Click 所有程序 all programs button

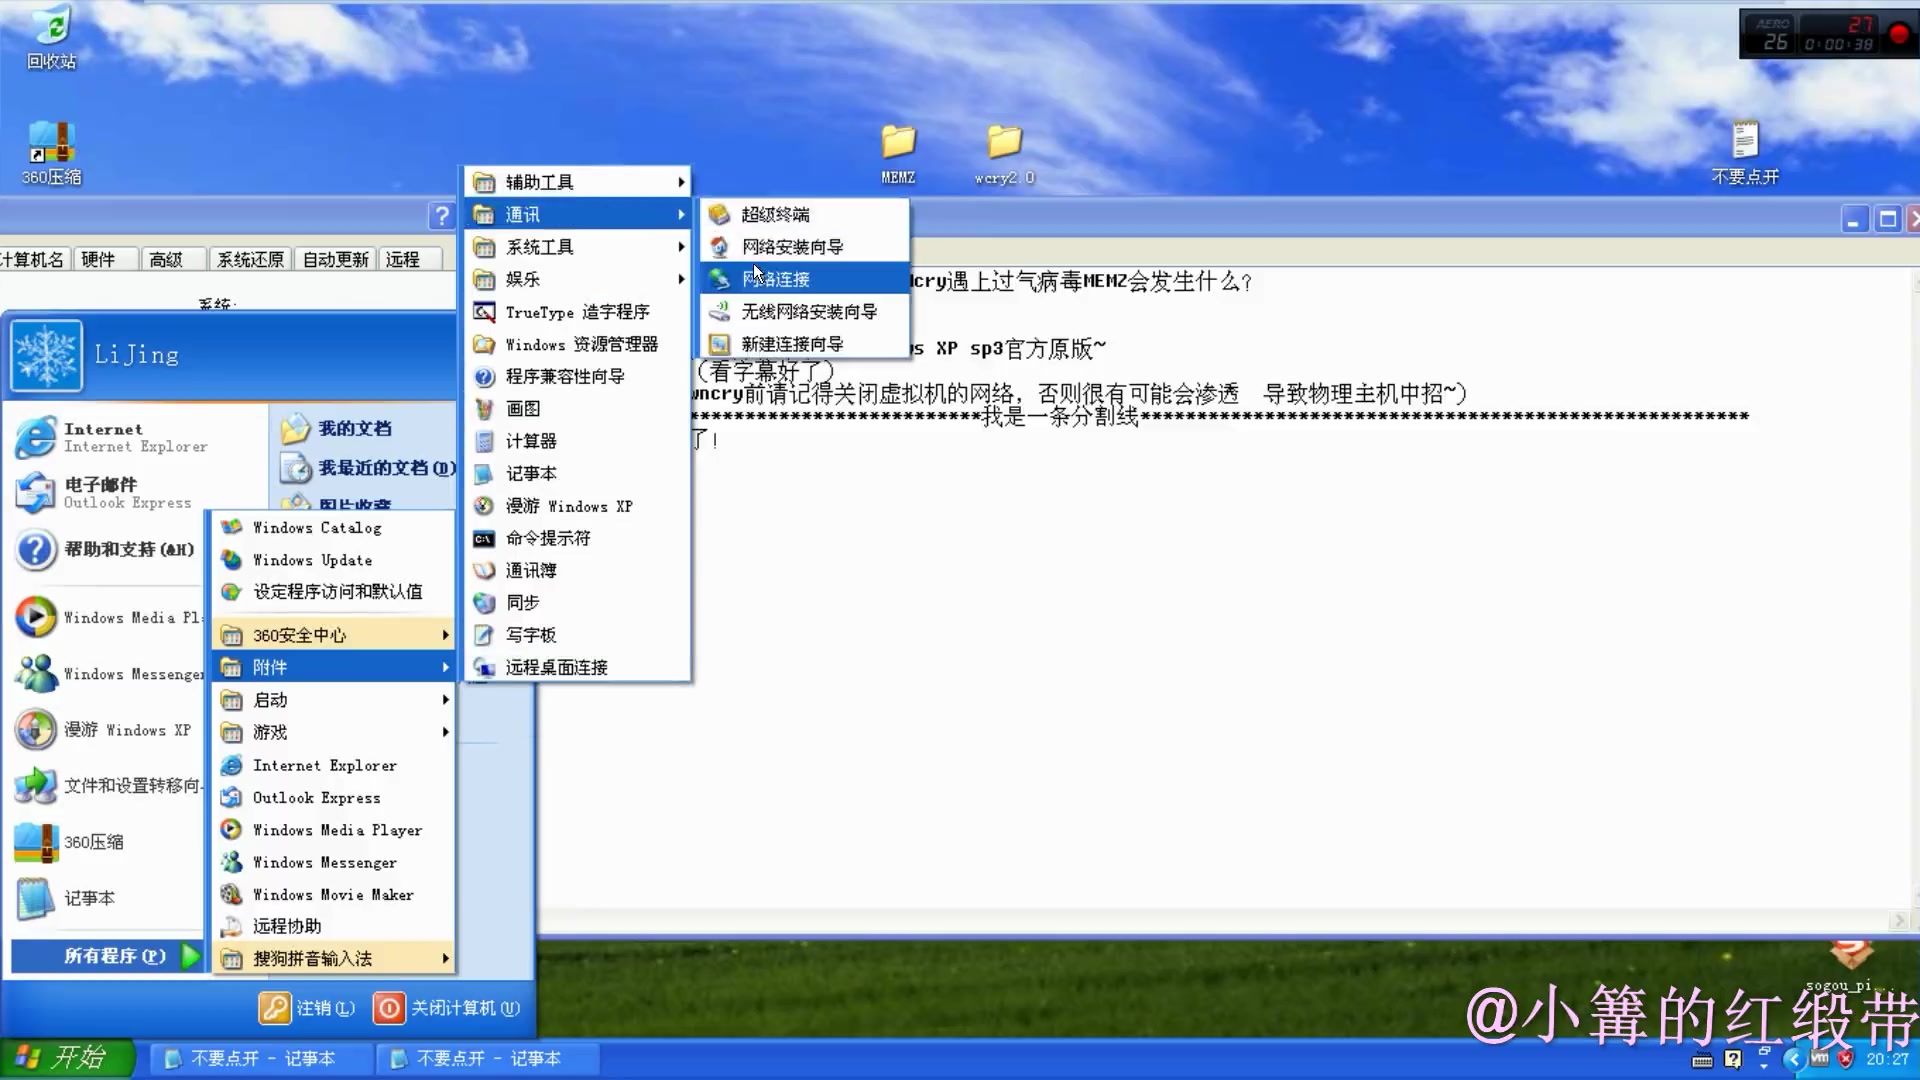[x=107, y=956]
